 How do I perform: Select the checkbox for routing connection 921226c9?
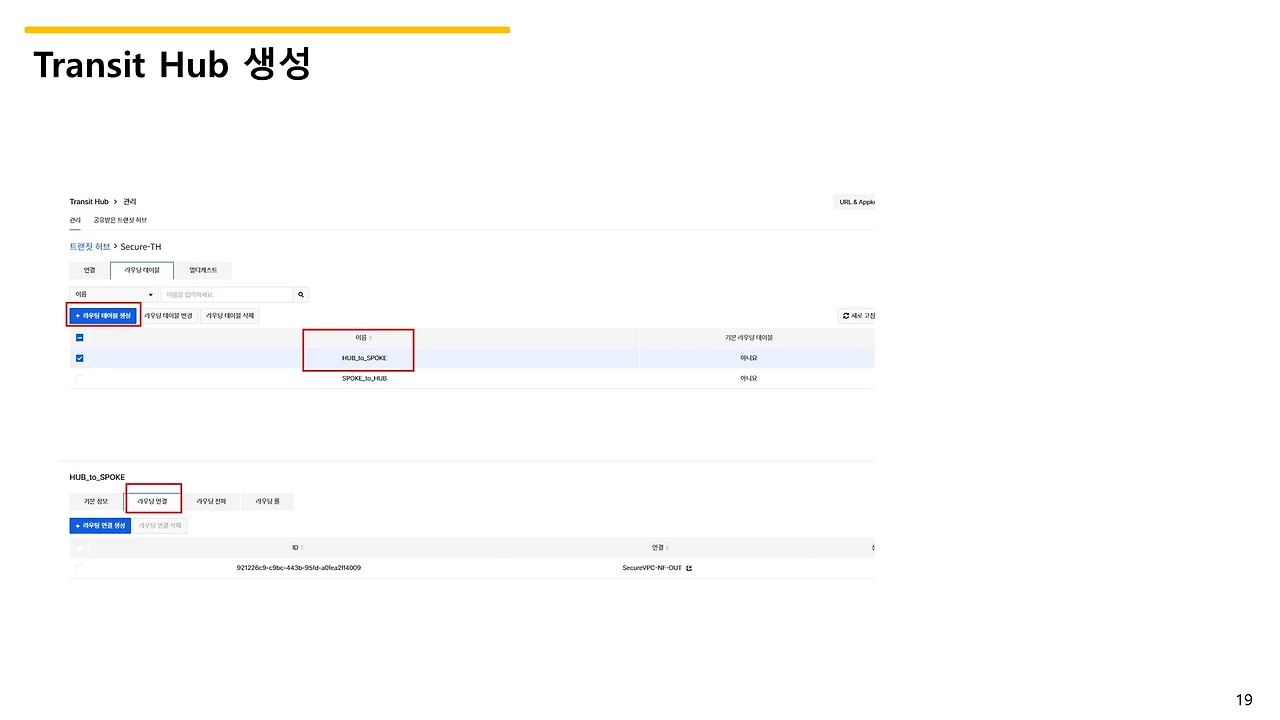[x=79, y=567]
